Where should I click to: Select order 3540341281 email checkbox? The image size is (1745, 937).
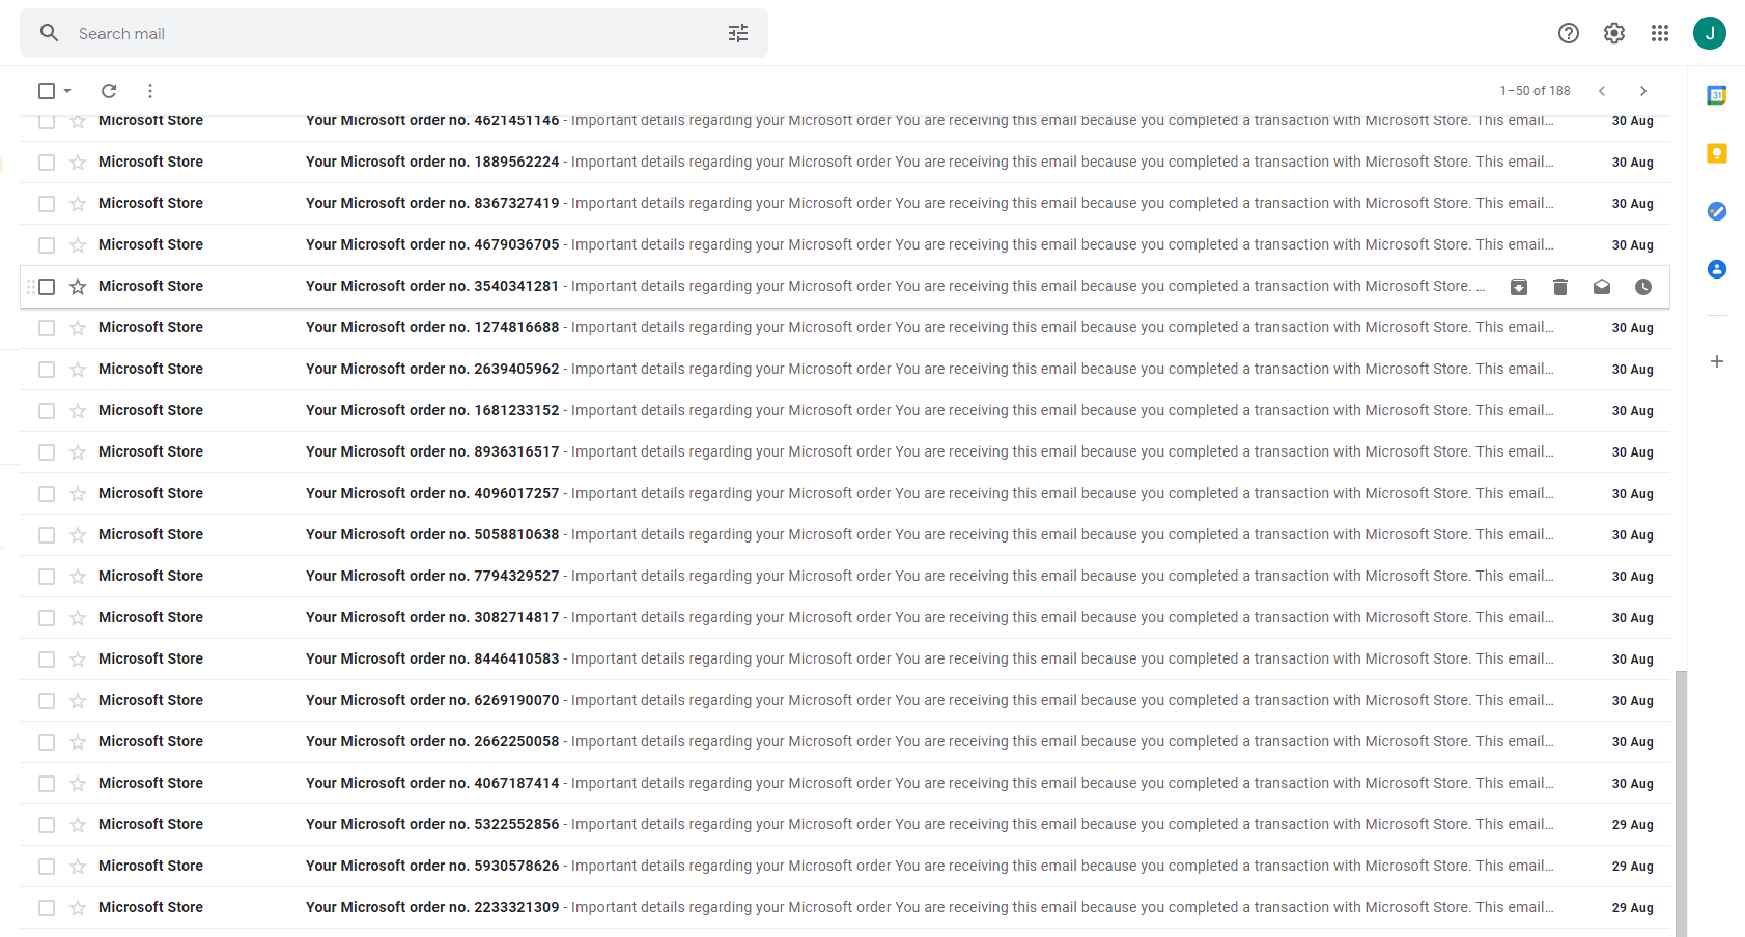[46, 287]
